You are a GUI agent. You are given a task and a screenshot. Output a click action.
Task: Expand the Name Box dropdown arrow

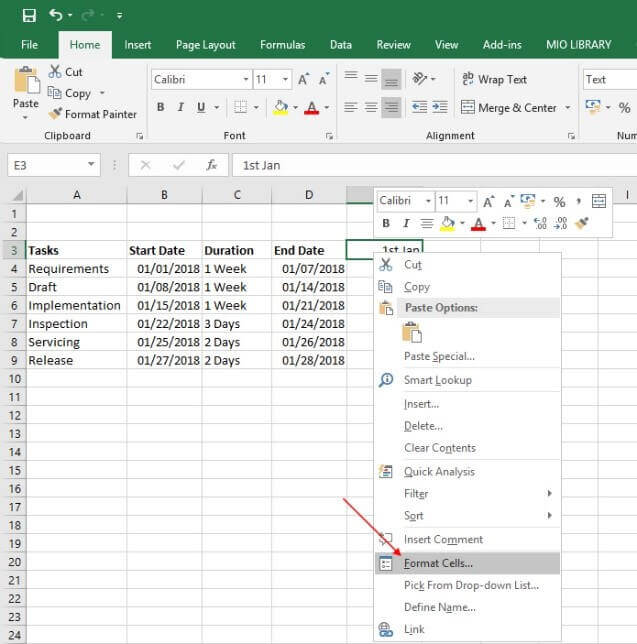pyautogui.click(x=91, y=165)
